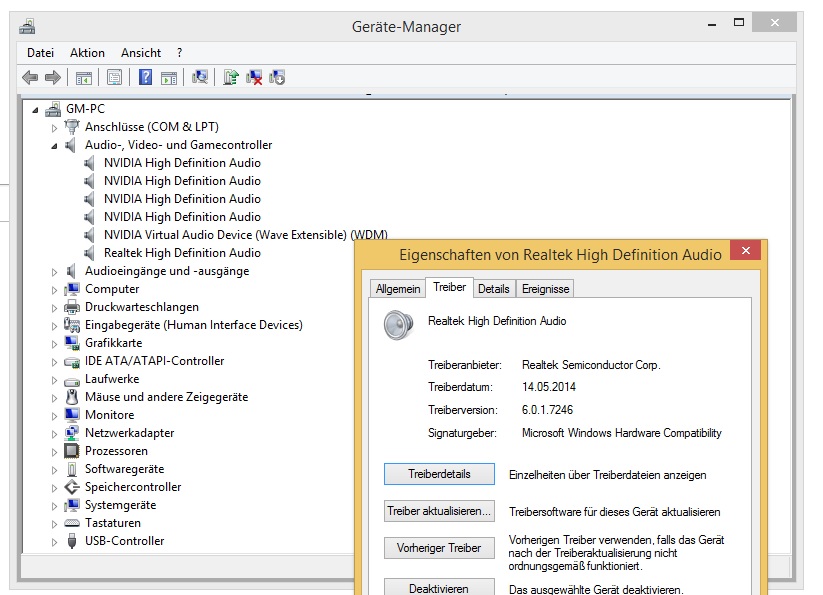Select the first NVIDIA High Definition Audio entry

coord(182,163)
